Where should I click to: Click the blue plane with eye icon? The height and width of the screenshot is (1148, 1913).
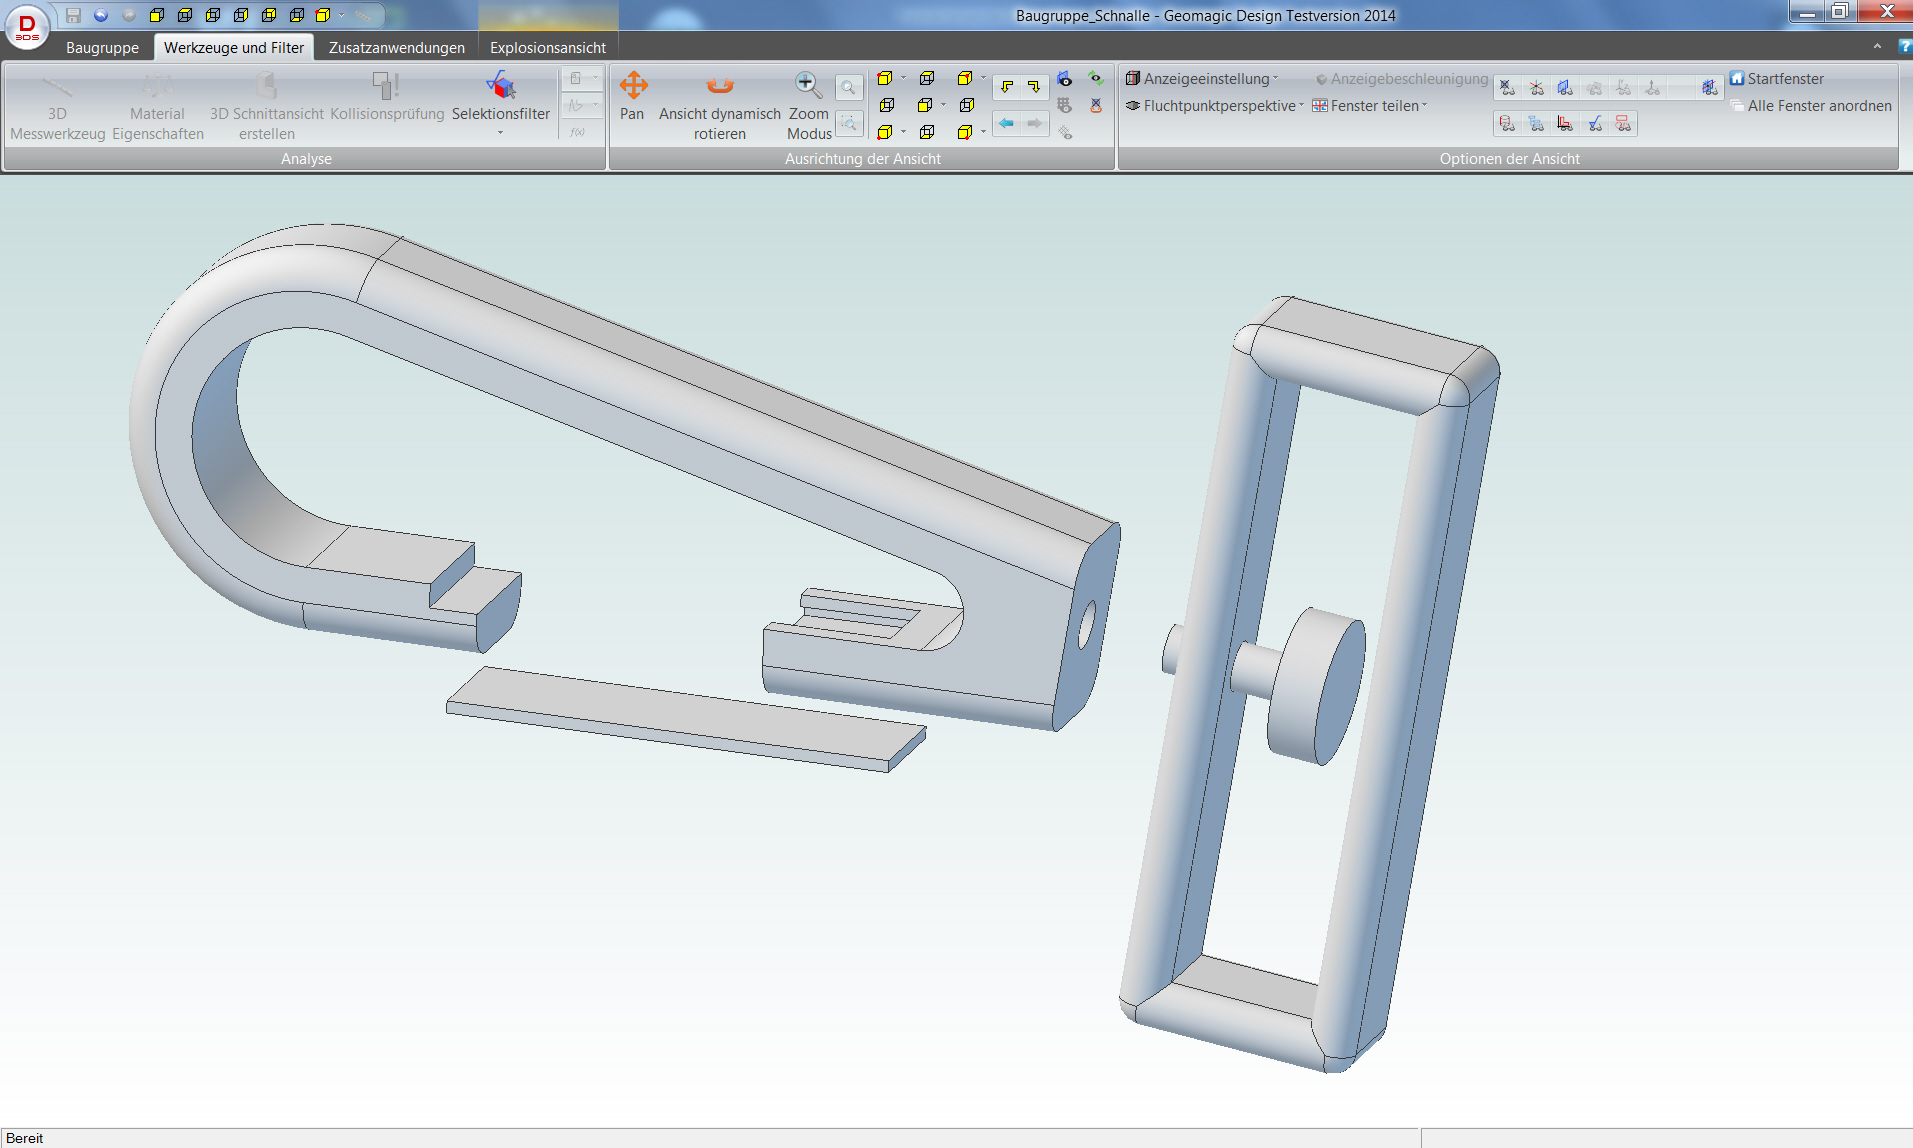(1065, 79)
